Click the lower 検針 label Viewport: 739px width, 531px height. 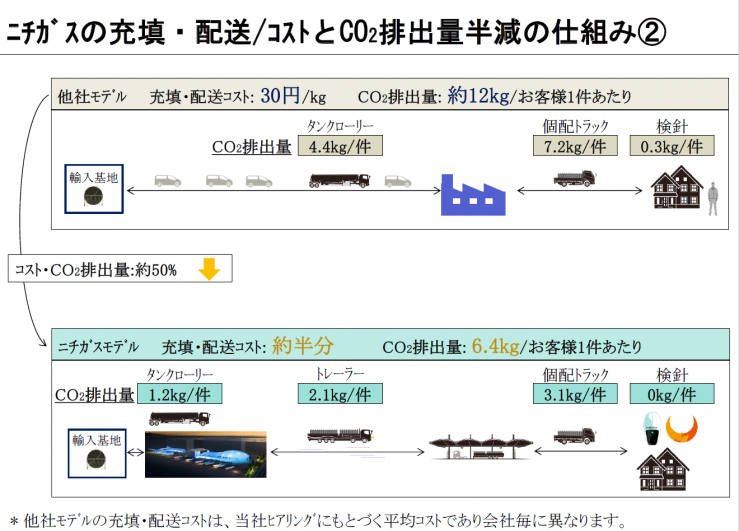tap(672, 375)
